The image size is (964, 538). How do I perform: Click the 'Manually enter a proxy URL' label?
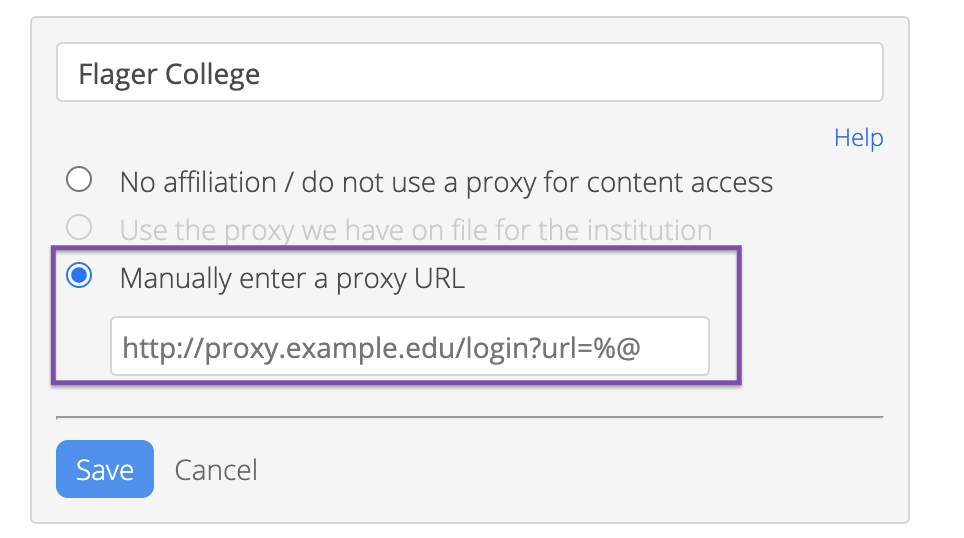(292, 278)
